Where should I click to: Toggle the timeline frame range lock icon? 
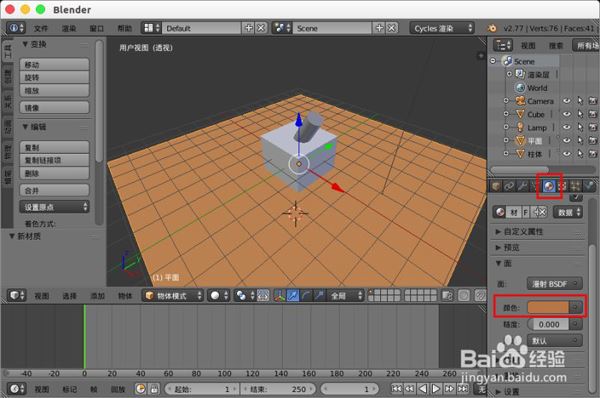(154, 389)
